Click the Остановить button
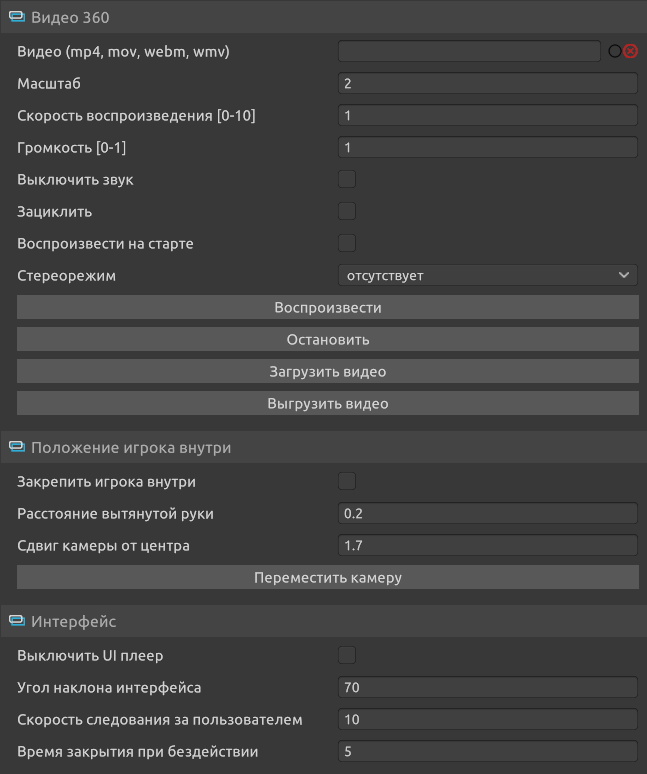This screenshot has height=774, width=647. click(327, 340)
